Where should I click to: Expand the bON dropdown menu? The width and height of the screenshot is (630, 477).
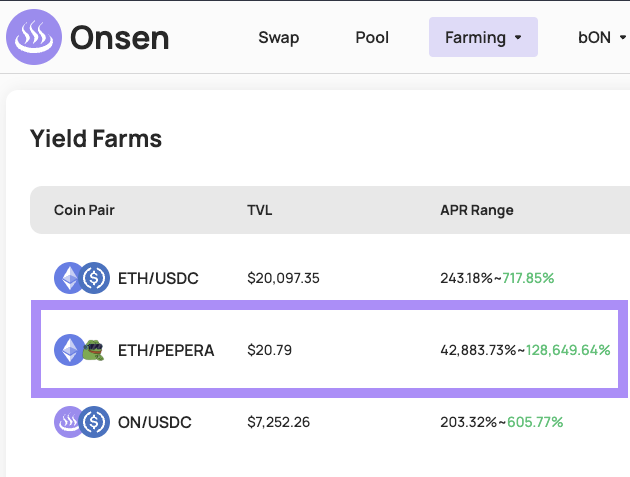pyautogui.click(x=602, y=37)
